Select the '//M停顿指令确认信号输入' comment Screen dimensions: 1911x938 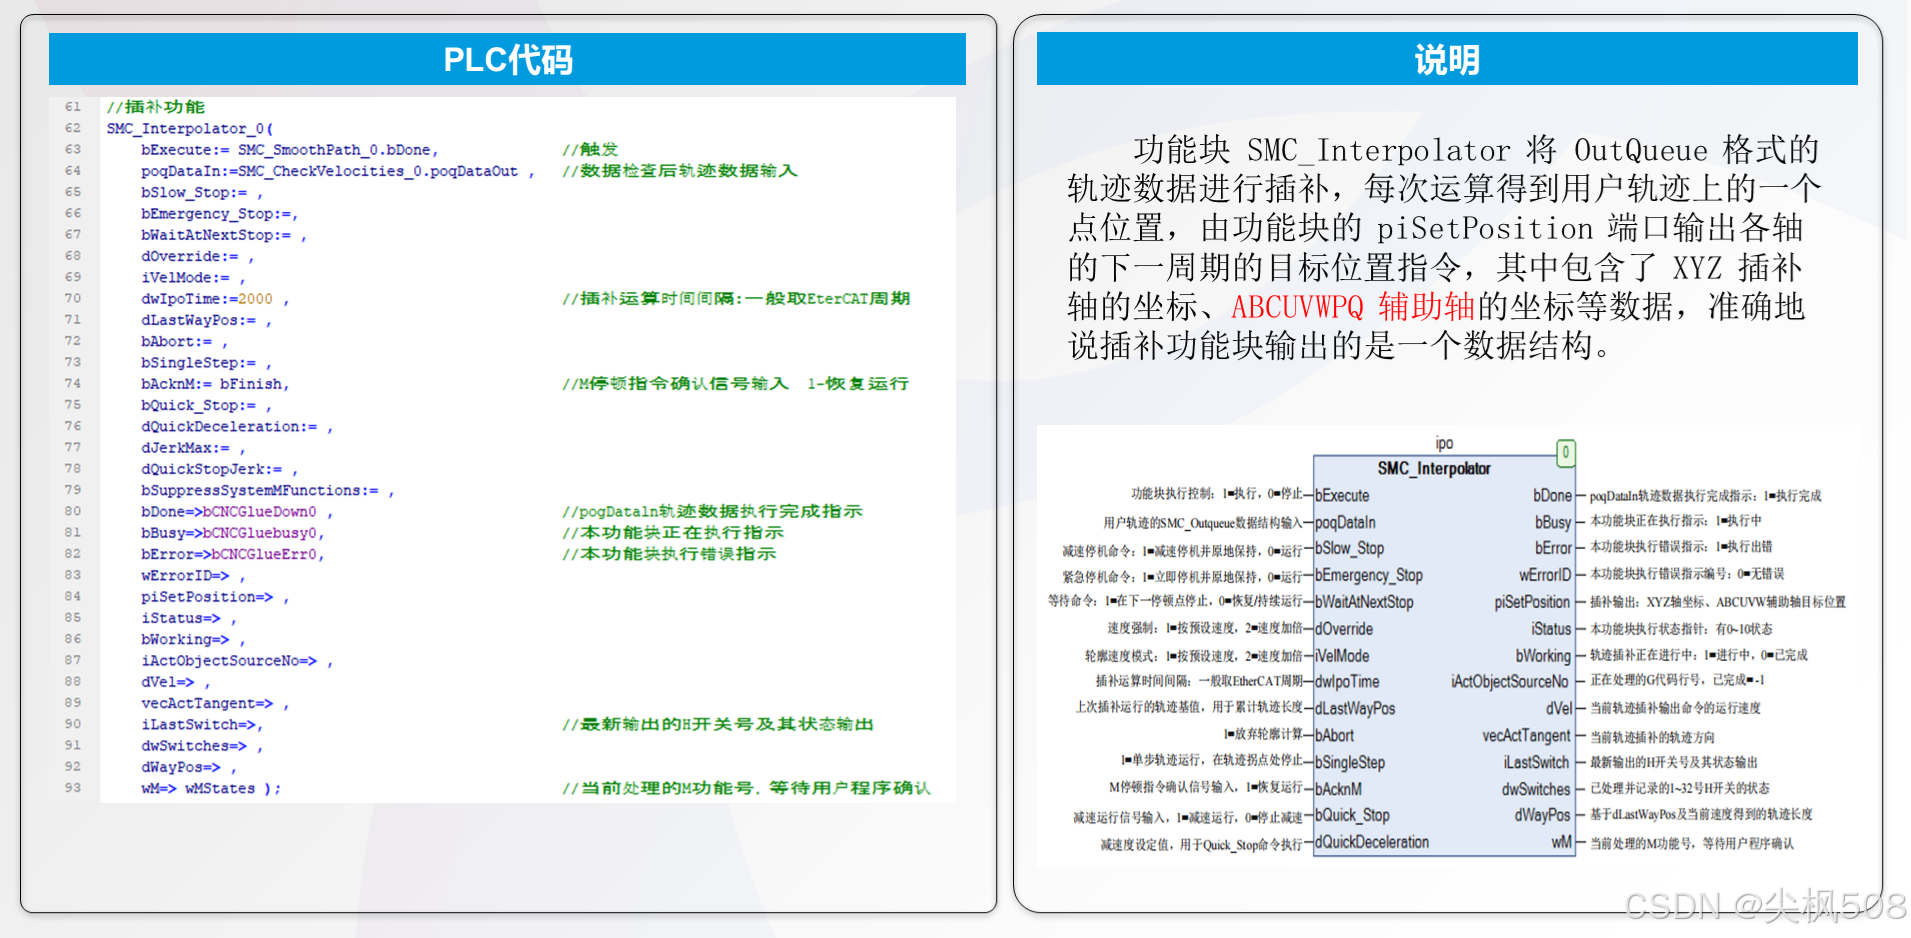(x=675, y=384)
